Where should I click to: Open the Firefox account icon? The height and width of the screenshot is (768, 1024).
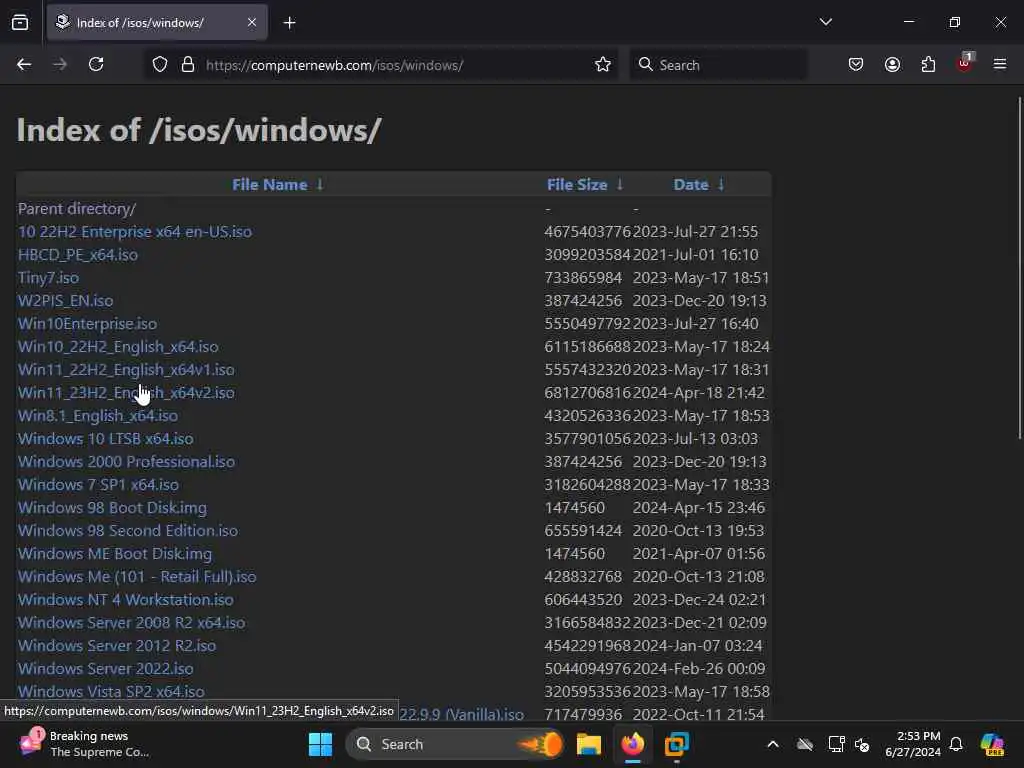point(892,65)
